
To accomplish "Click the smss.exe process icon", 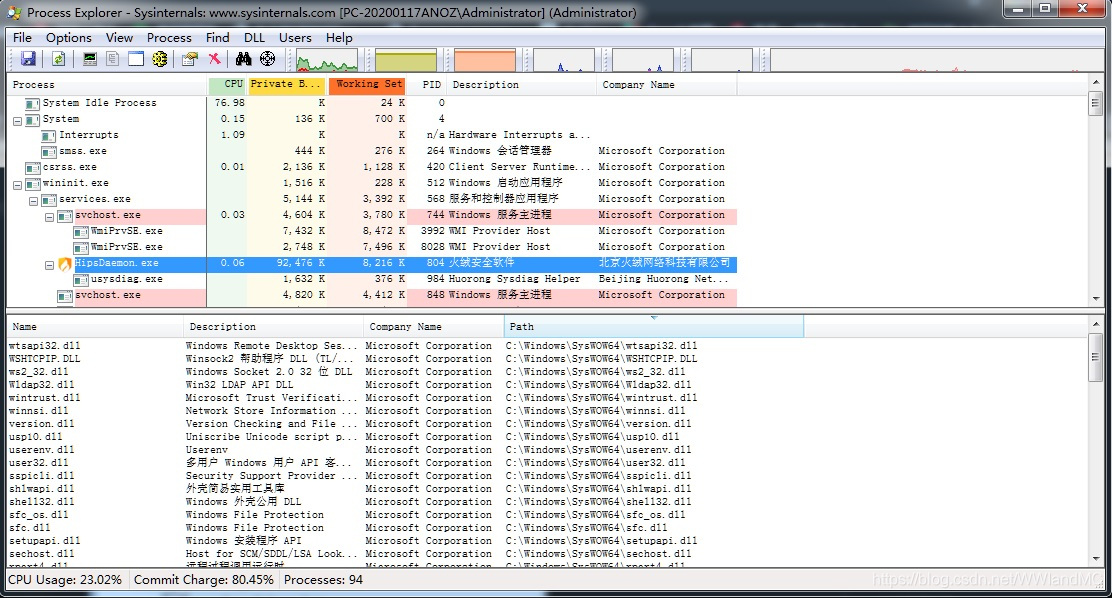I will [48, 152].
